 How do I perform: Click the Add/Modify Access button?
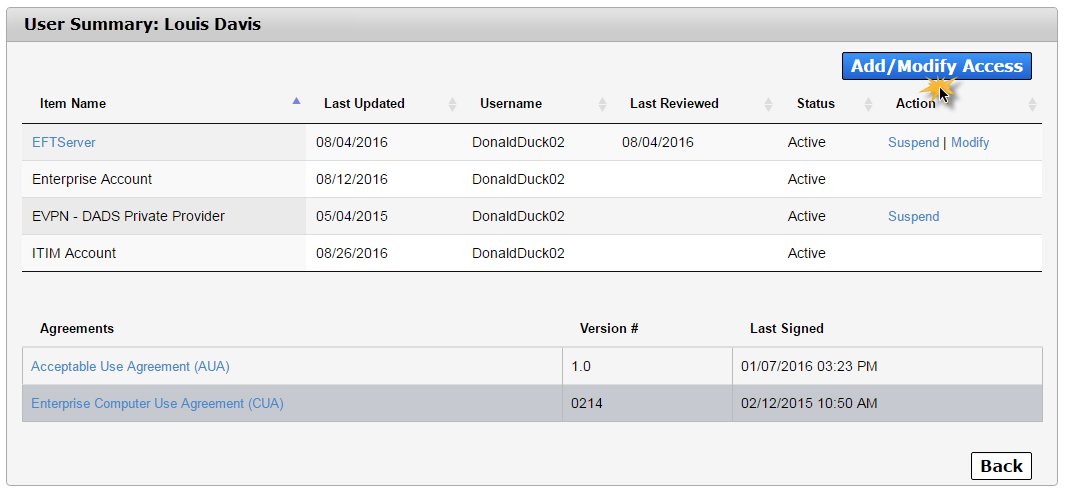pos(936,66)
